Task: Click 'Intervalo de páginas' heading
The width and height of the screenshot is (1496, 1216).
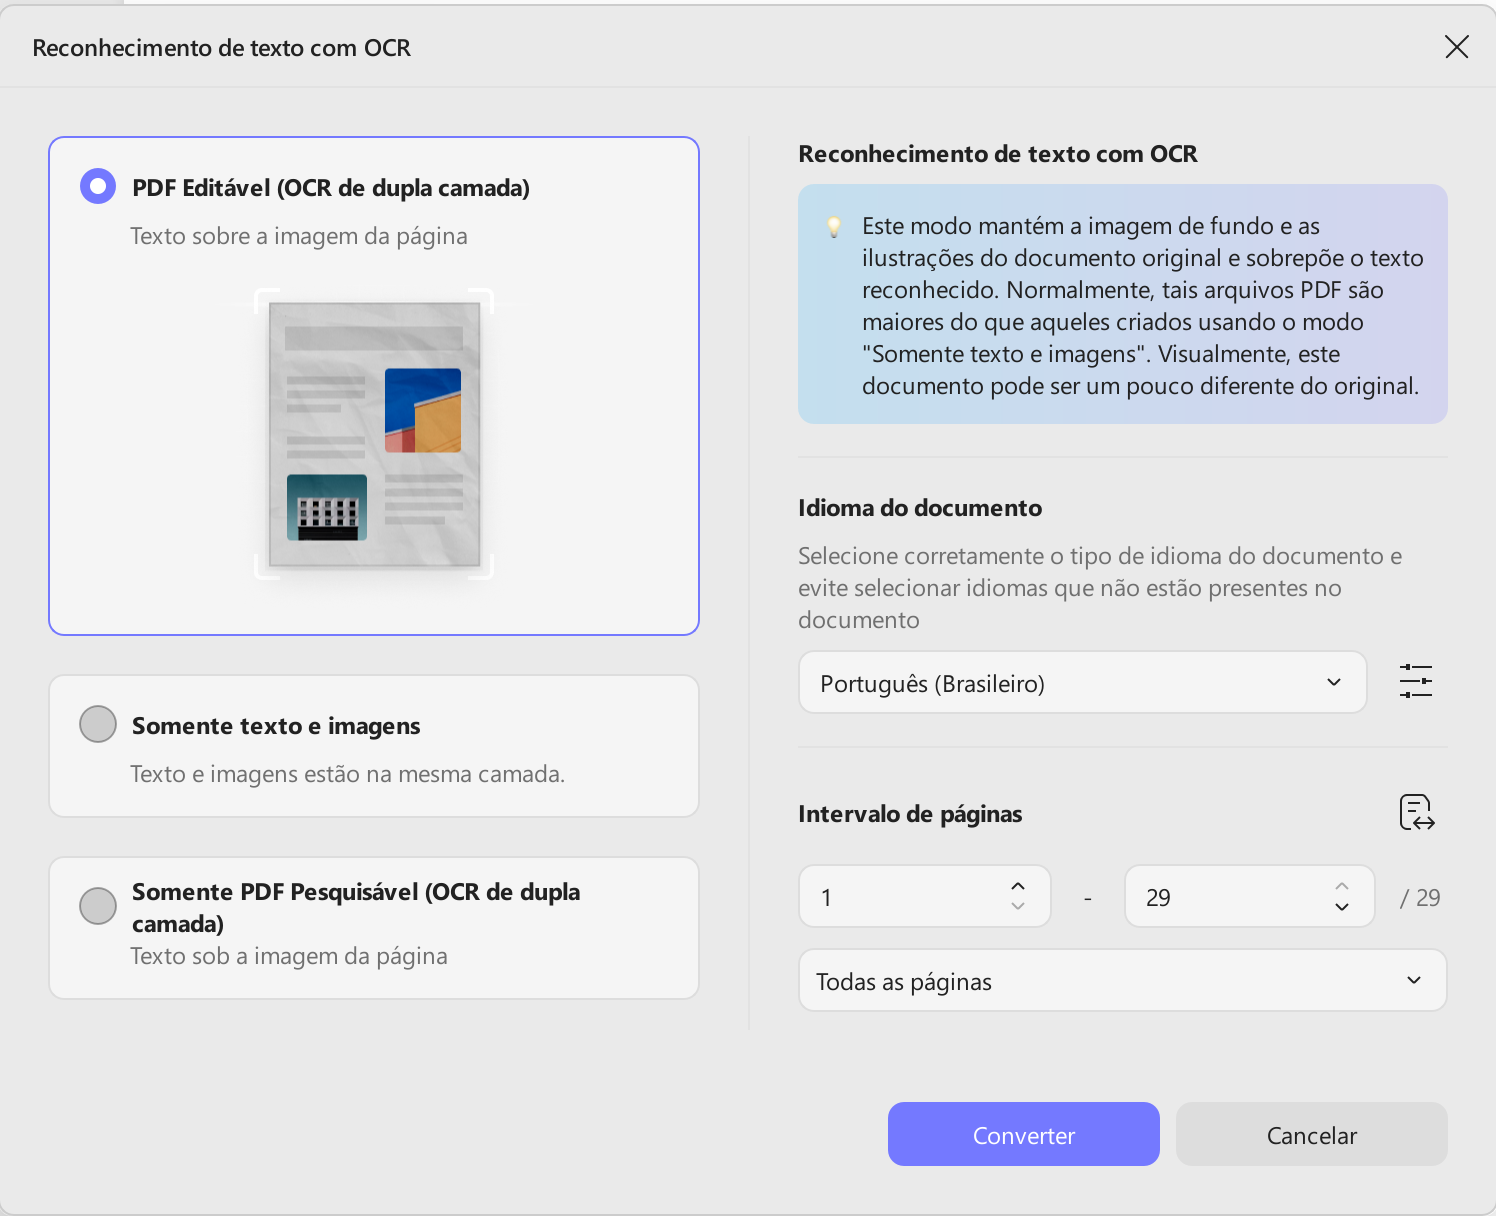Action: (910, 814)
